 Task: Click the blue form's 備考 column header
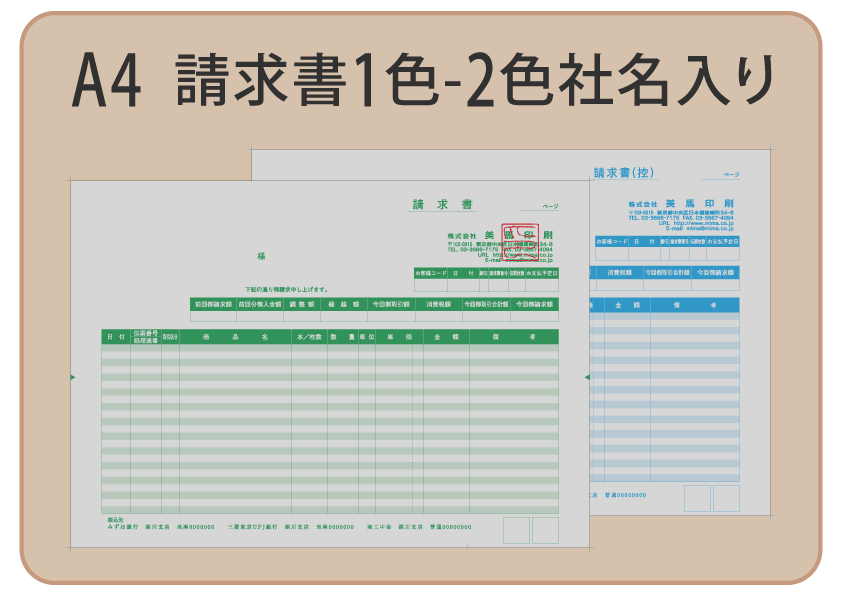coord(694,305)
